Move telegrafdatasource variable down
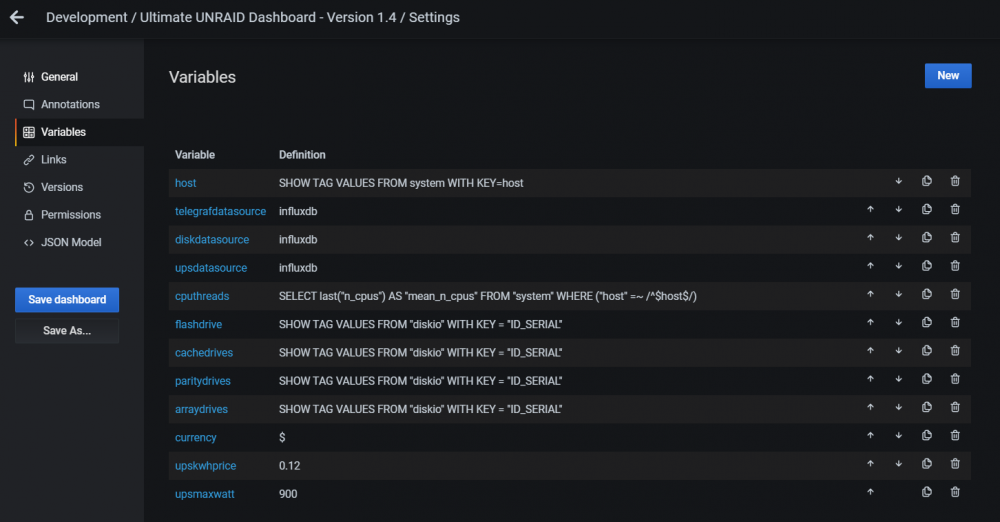 899,209
